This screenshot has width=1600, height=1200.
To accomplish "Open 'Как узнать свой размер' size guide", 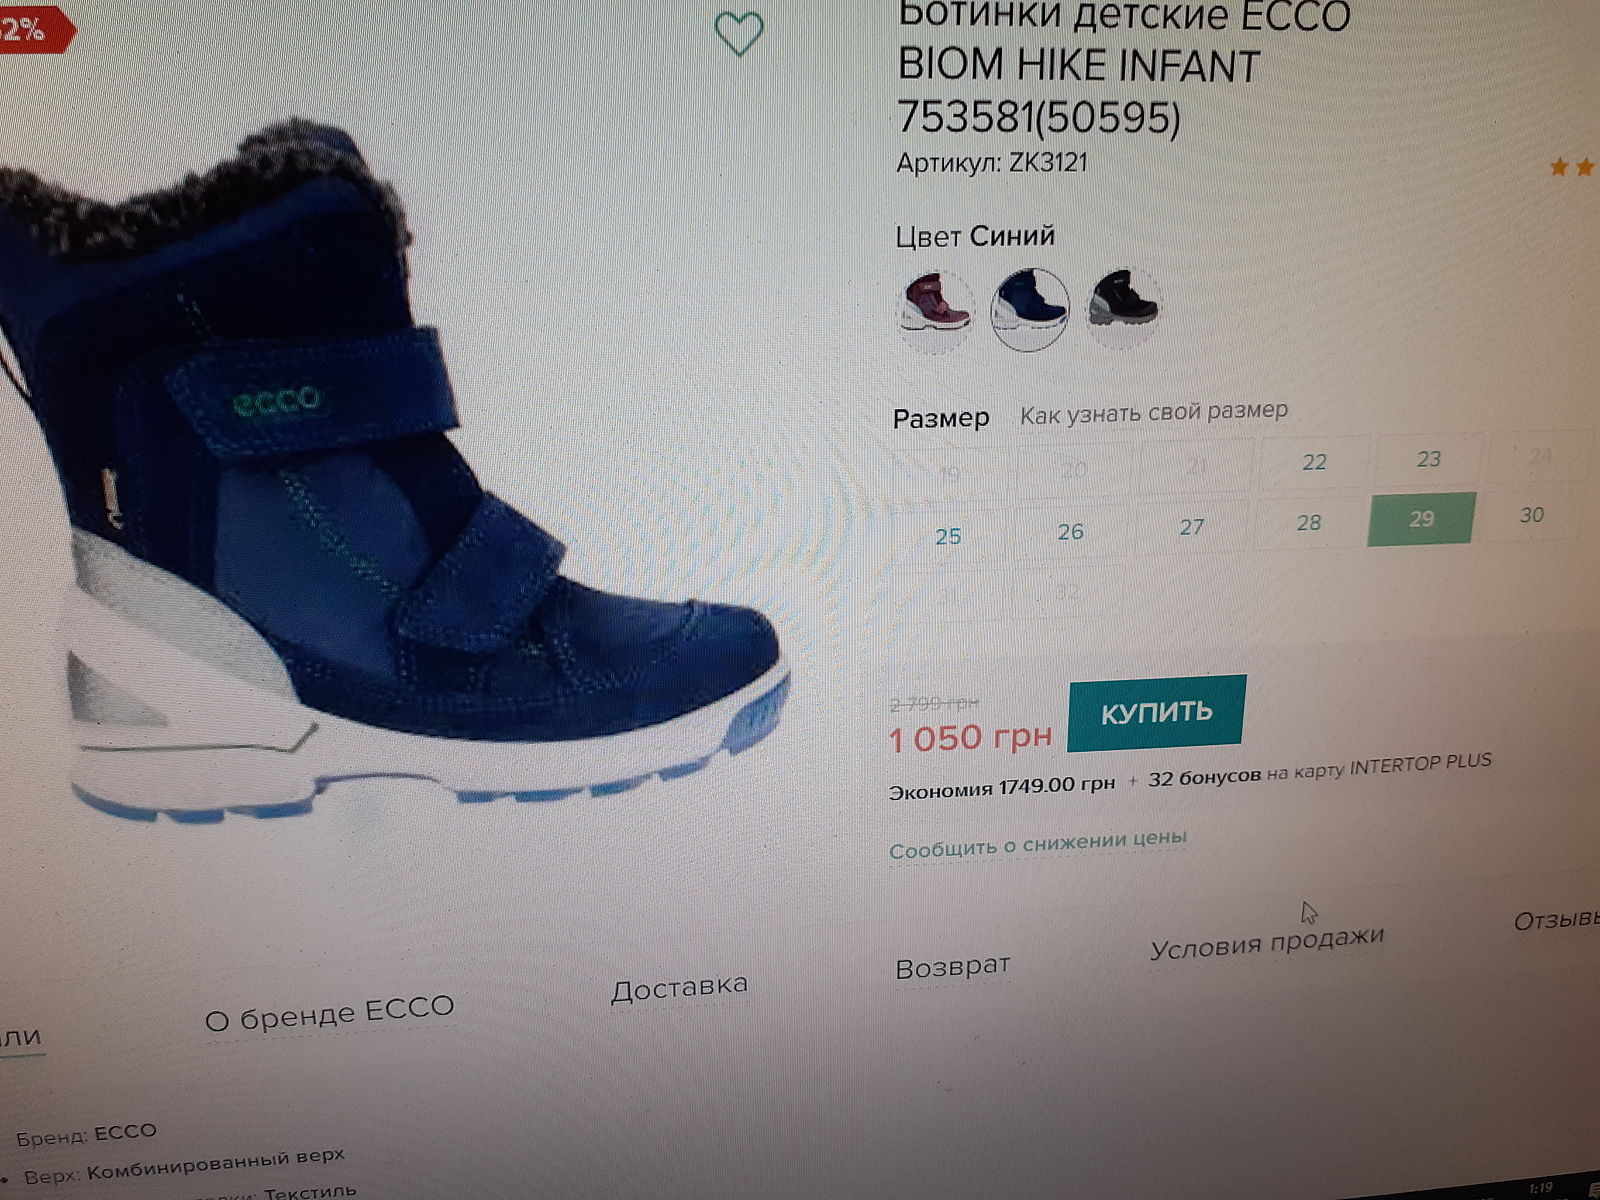I will coord(1153,412).
